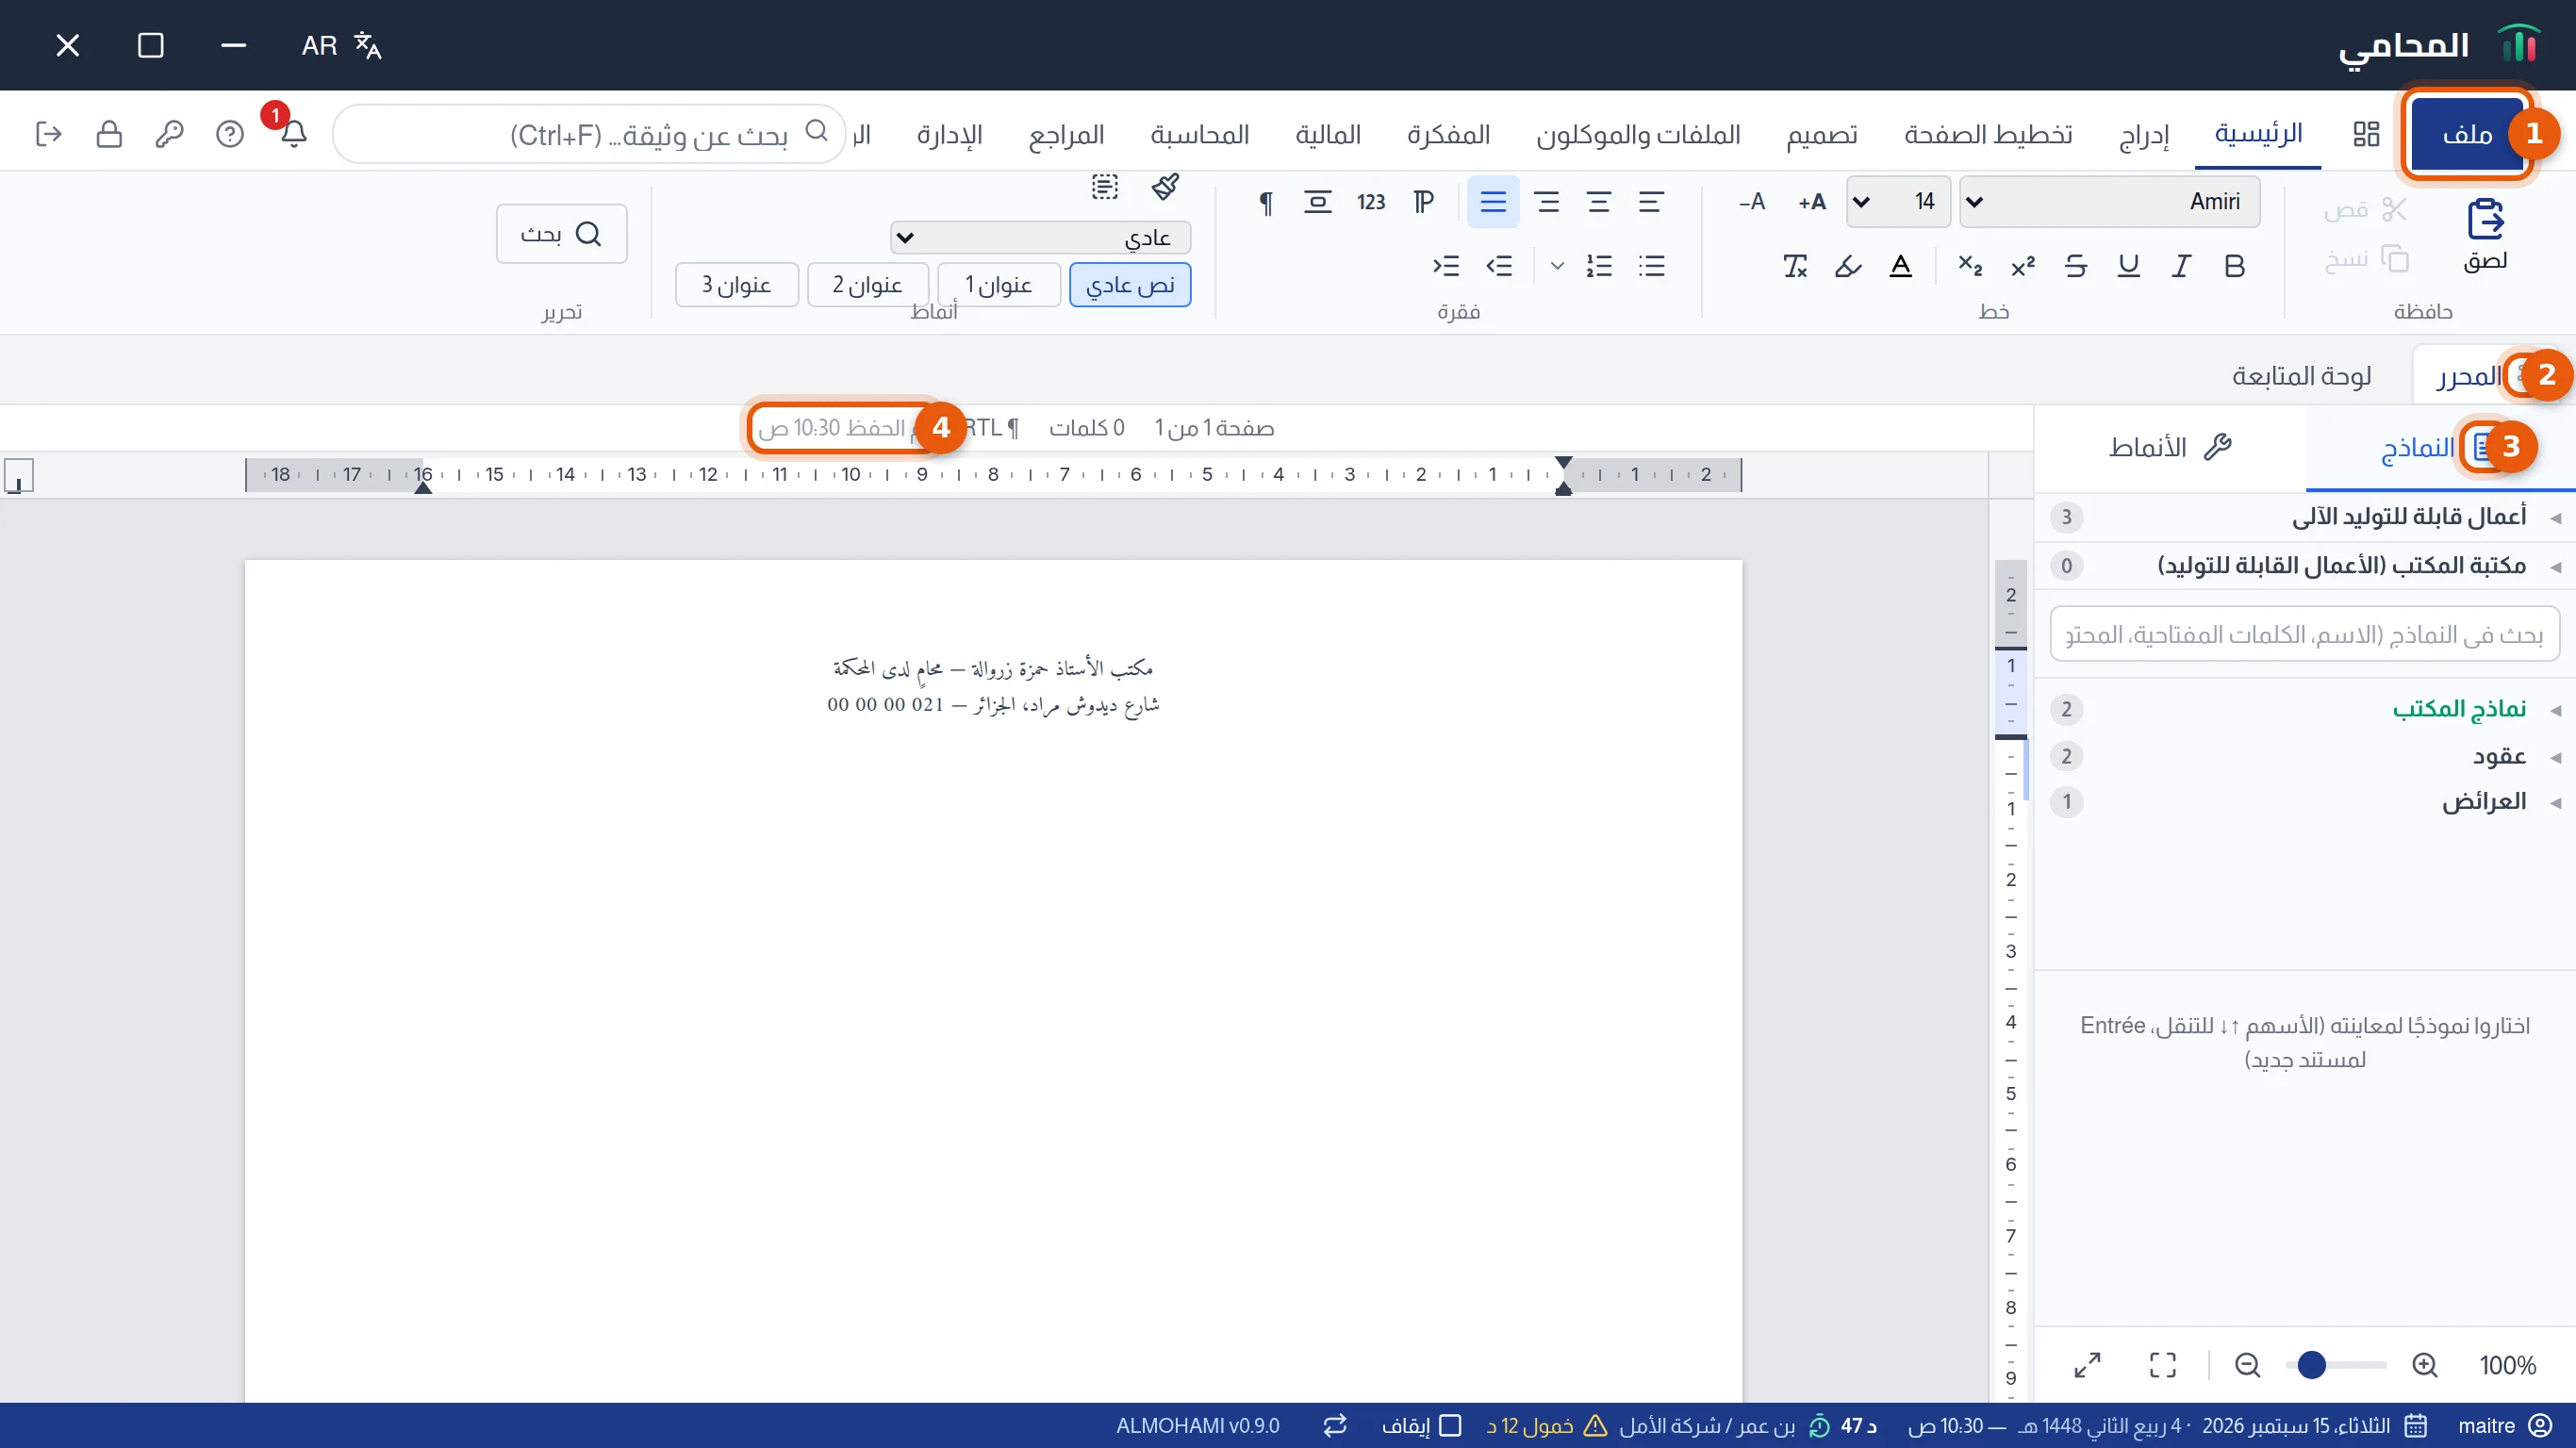The width and height of the screenshot is (2576, 1448).
Task: Click the document search field (Ctrl+F)
Action: click(x=589, y=134)
